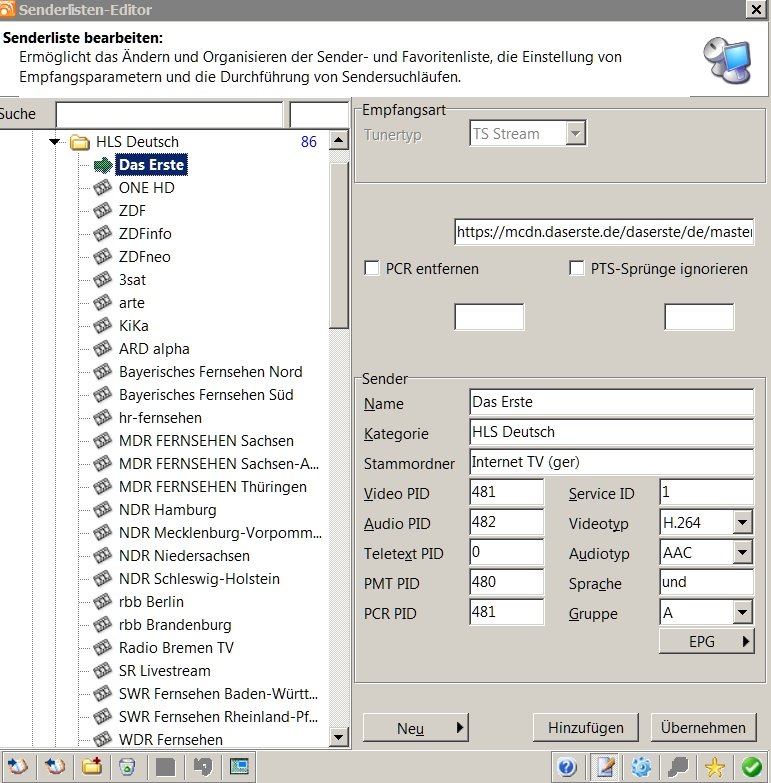Open help via the blue question mark icon
The height and width of the screenshot is (783, 771).
point(567,767)
